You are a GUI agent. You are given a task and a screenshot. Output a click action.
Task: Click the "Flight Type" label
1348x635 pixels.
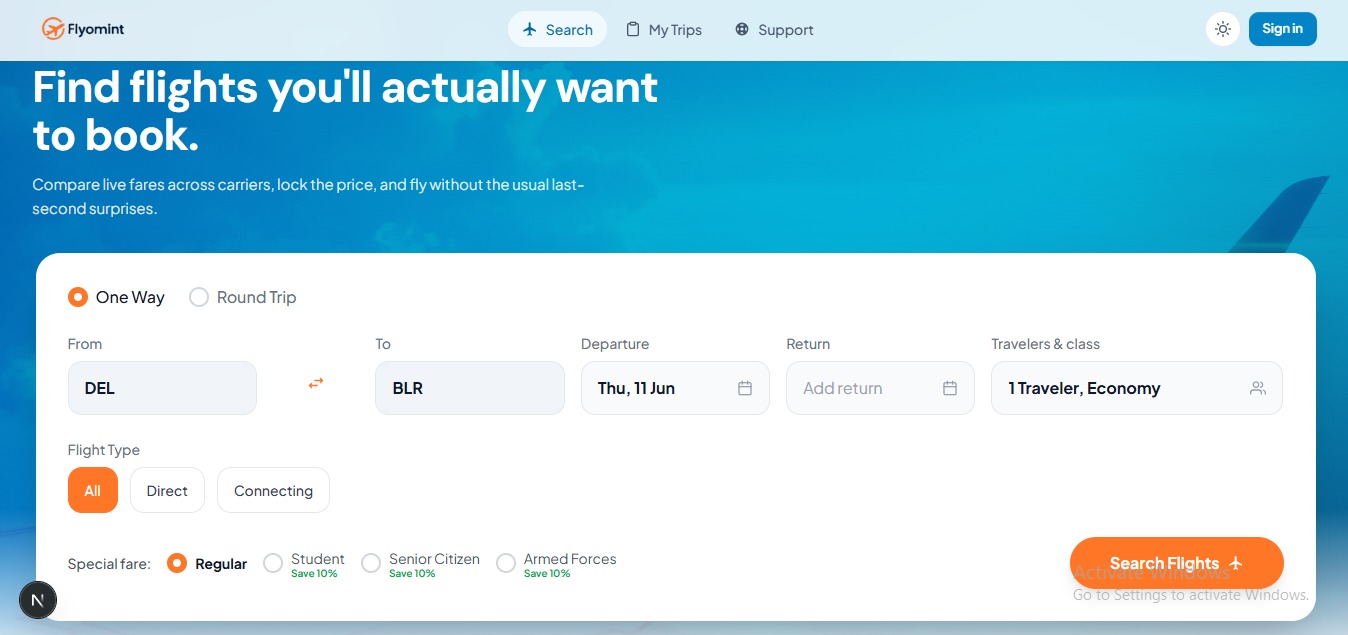coord(104,450)
